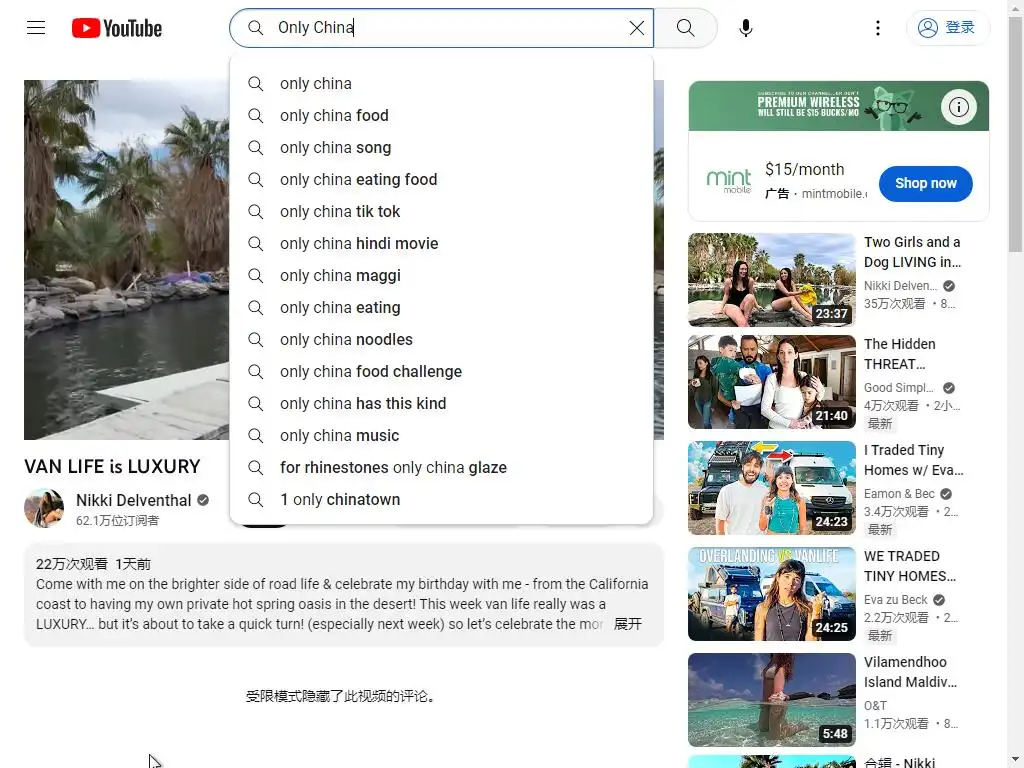Pick "for rhinestones only china glaze" suggestion
1024x768 pixels.
(x=441, y=468)
